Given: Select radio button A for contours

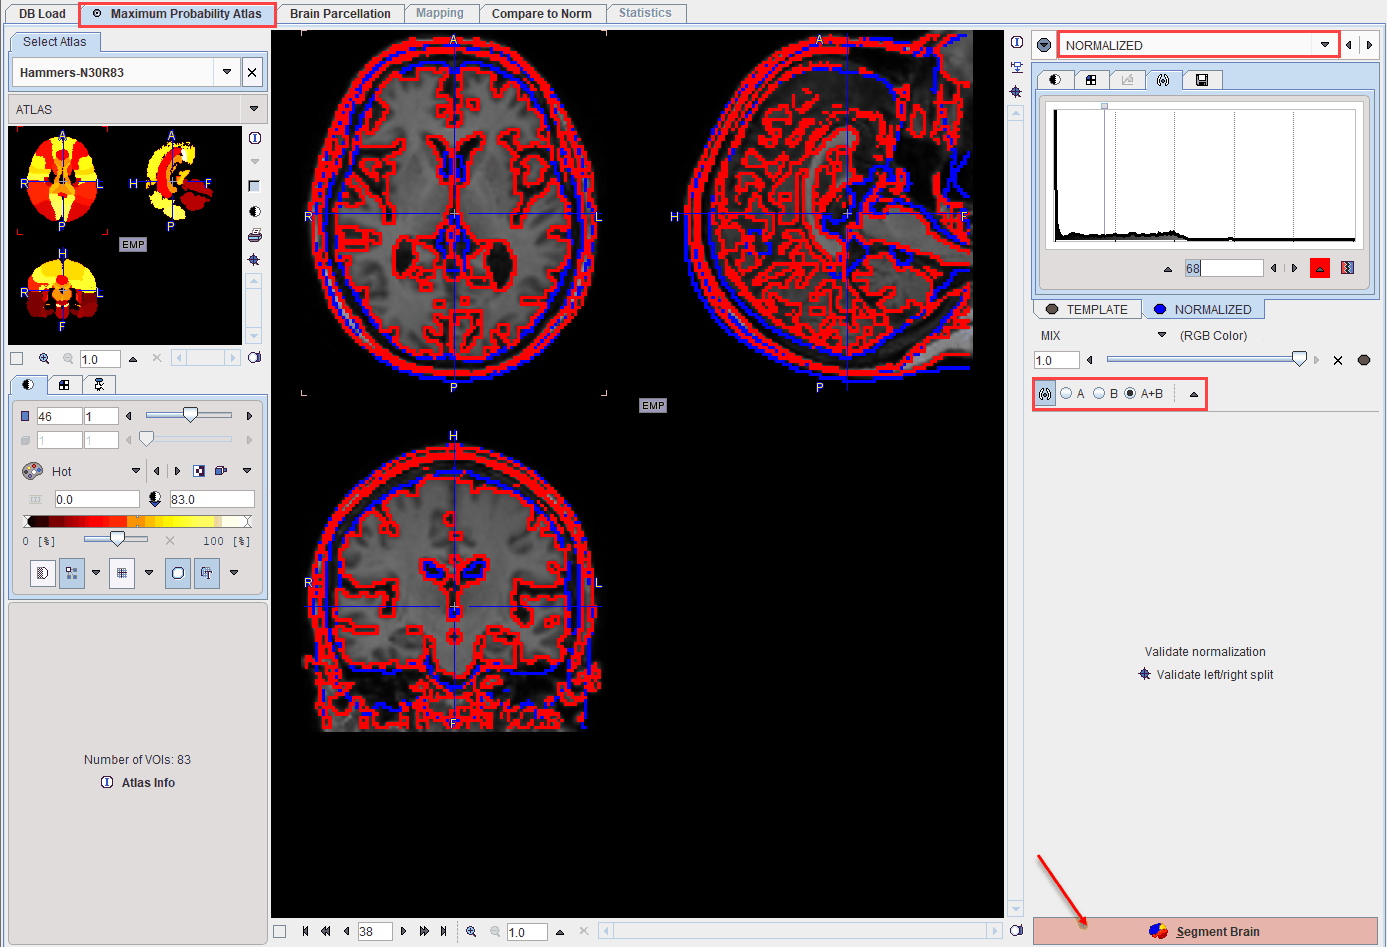Looking at the screenshot, I should [x=1066, y=393].
